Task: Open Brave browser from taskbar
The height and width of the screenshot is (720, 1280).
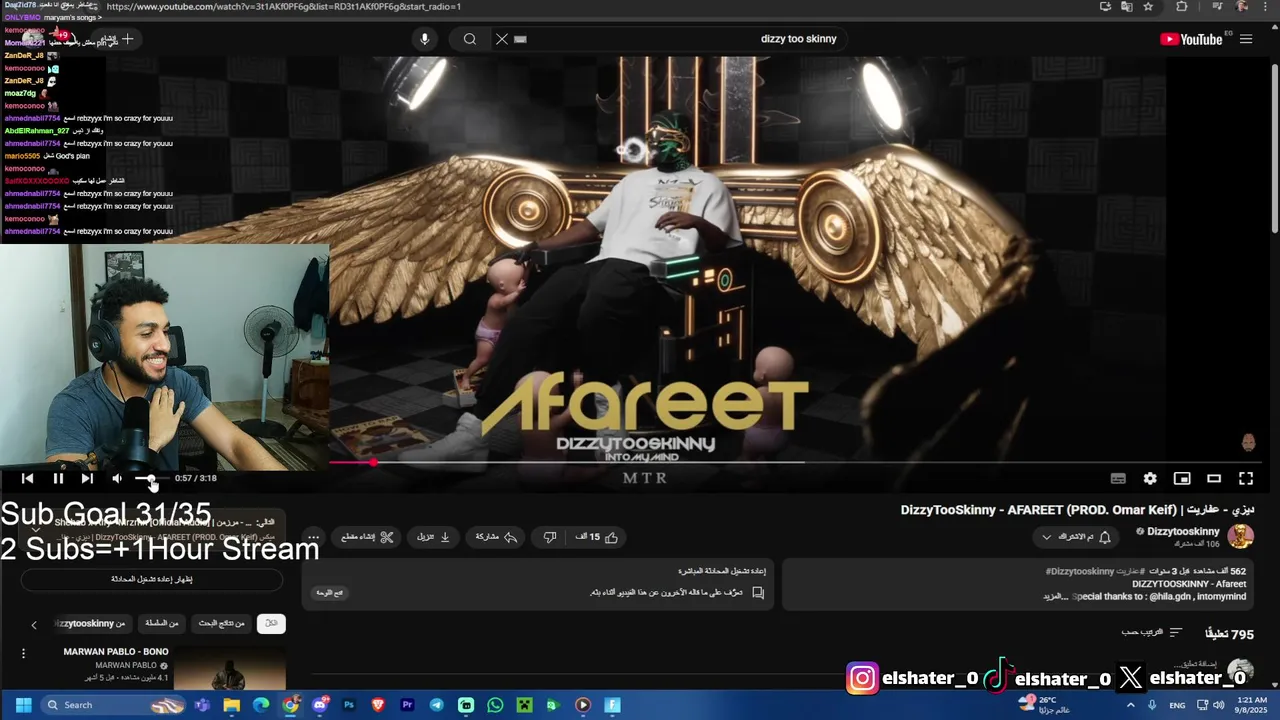Action: click(x=378, y=705)
